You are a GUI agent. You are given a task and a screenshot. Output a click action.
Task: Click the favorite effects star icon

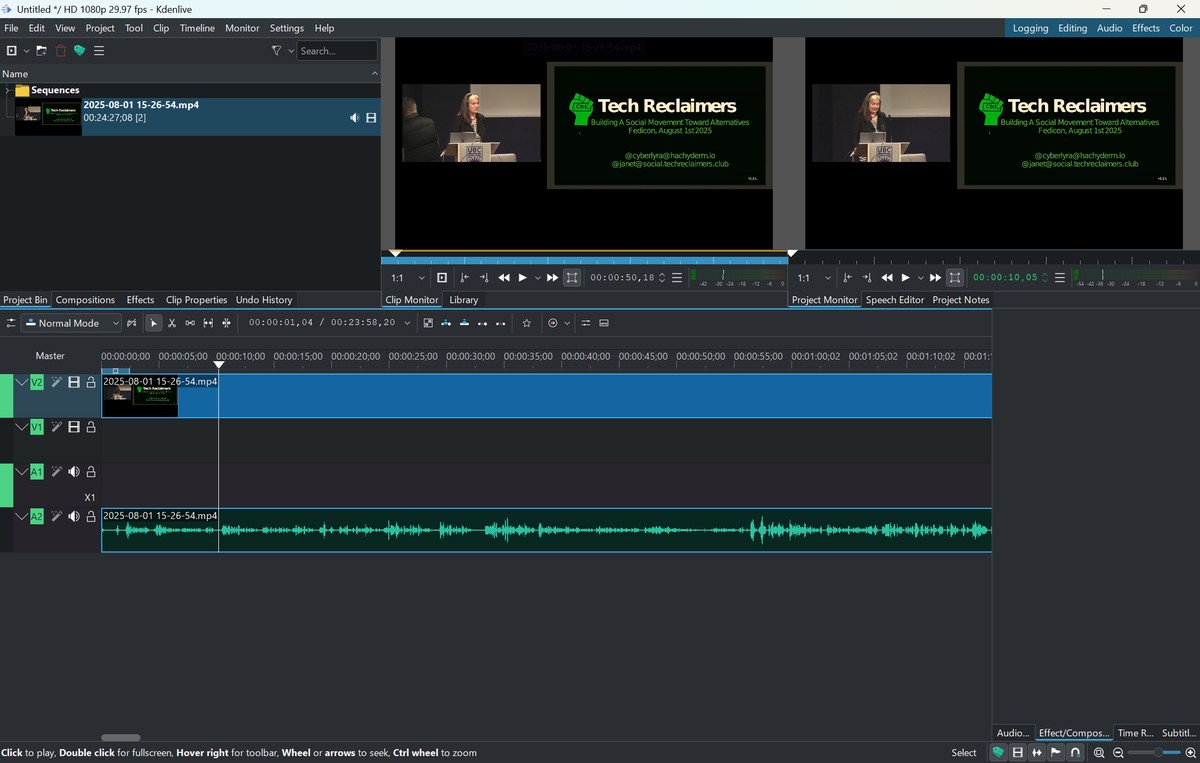(x=527, y=323)
